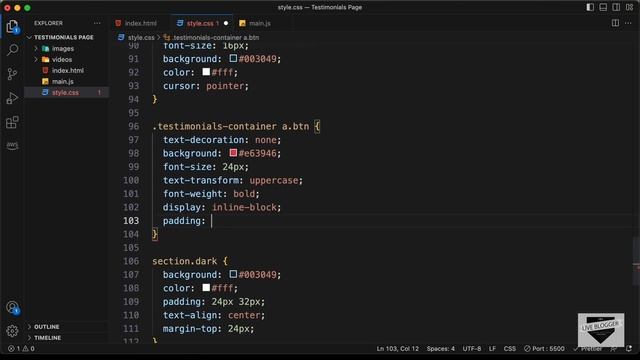Place cursor after padding: on line 103

tap(211, 221)
